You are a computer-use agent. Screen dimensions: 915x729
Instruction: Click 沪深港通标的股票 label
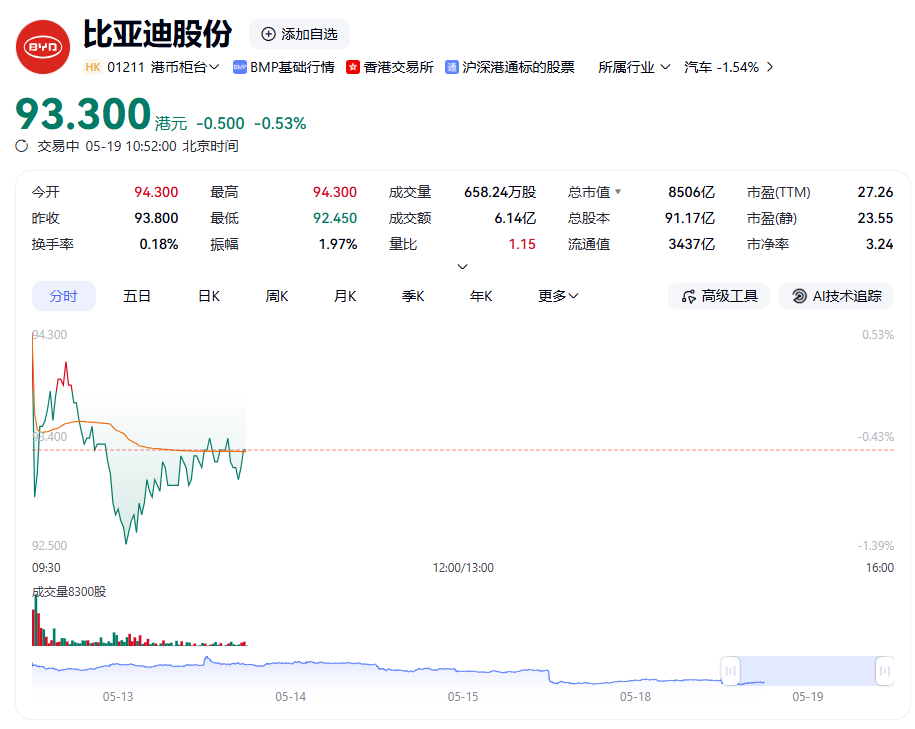tap(518, 67)
